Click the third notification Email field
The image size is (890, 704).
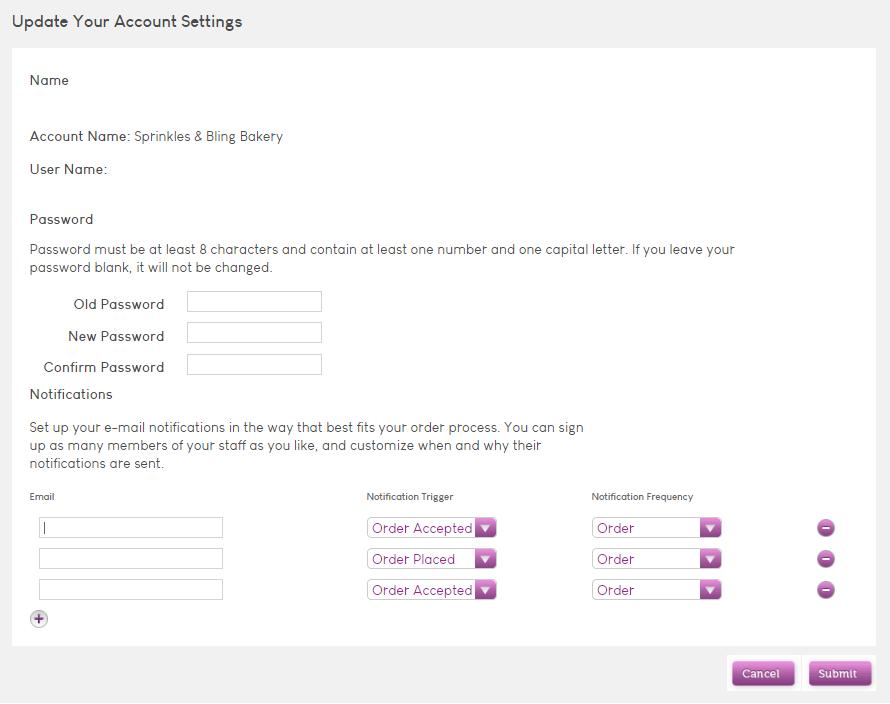coord(131,590)
